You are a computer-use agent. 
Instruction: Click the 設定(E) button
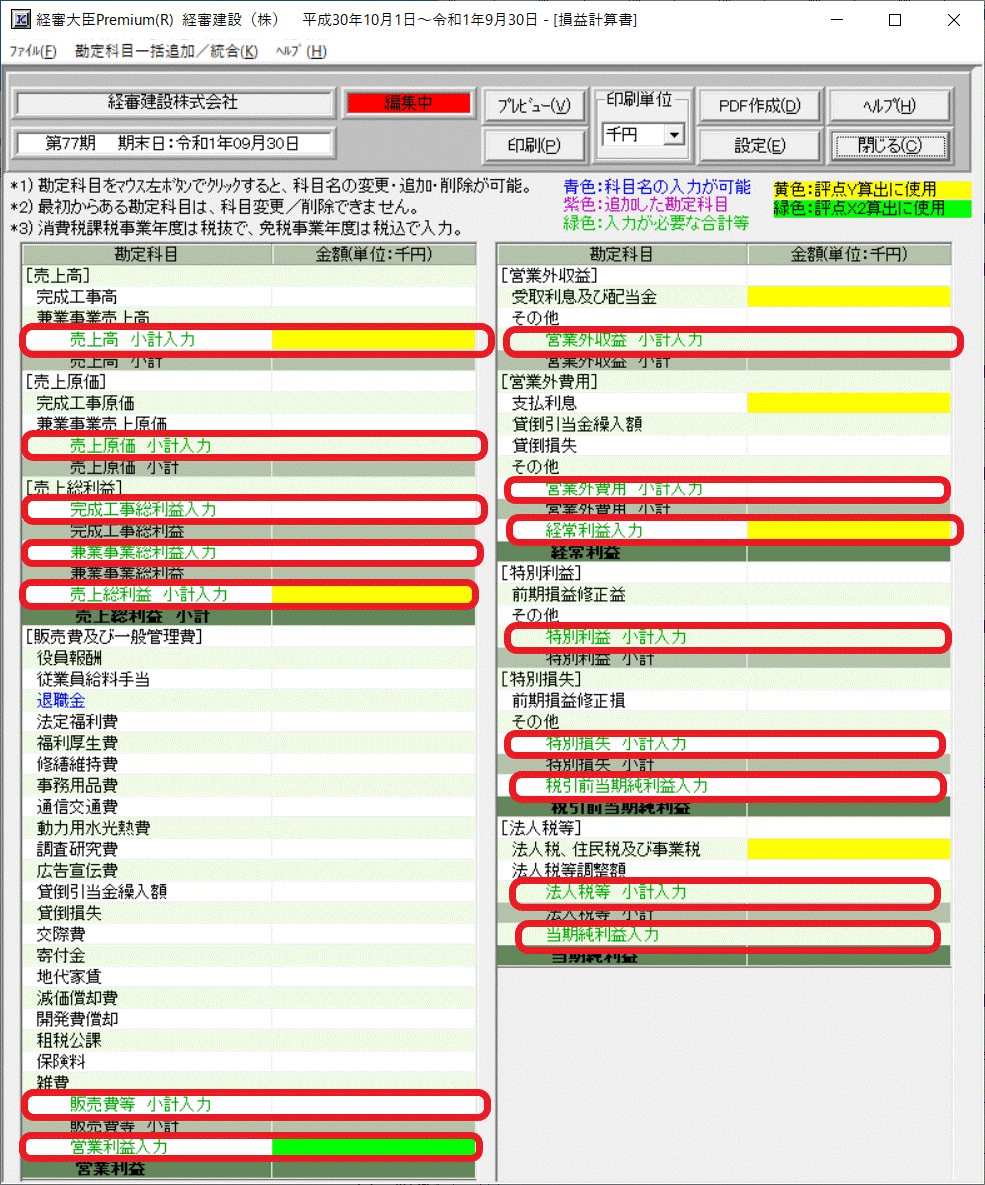pyautogui.click(x=759, y=145)
